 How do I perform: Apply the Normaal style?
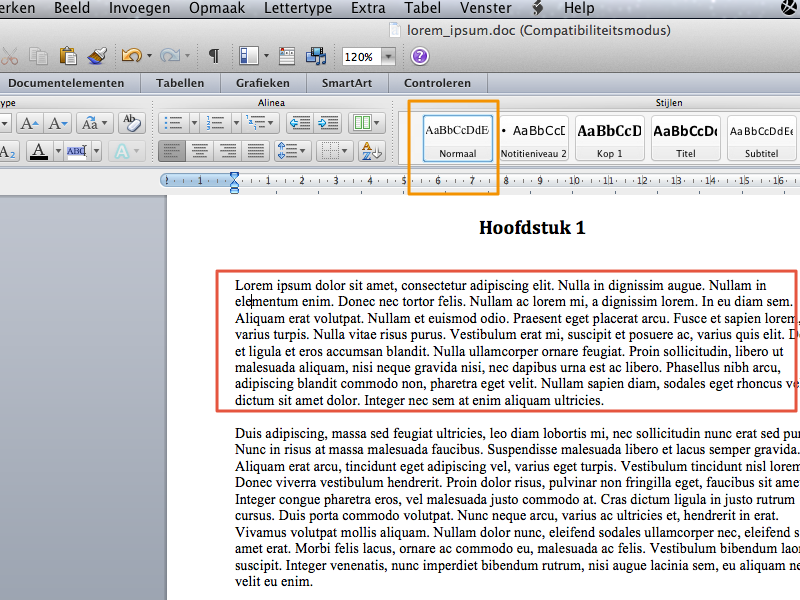click(x=458, y=138)
